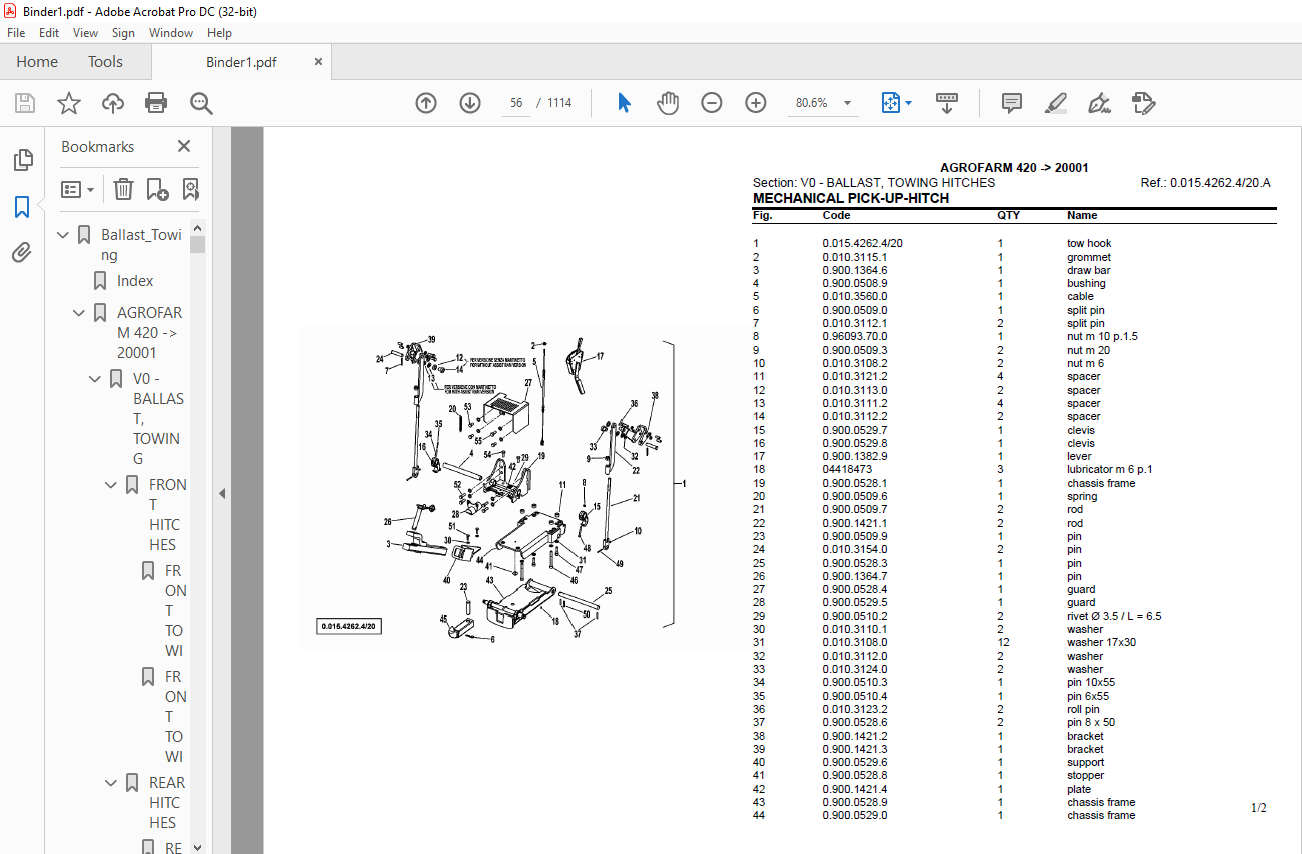Click the code 0.015.4262.4/20 in the table
Viewport: 1302px width, 854px height.
(863, 243)
